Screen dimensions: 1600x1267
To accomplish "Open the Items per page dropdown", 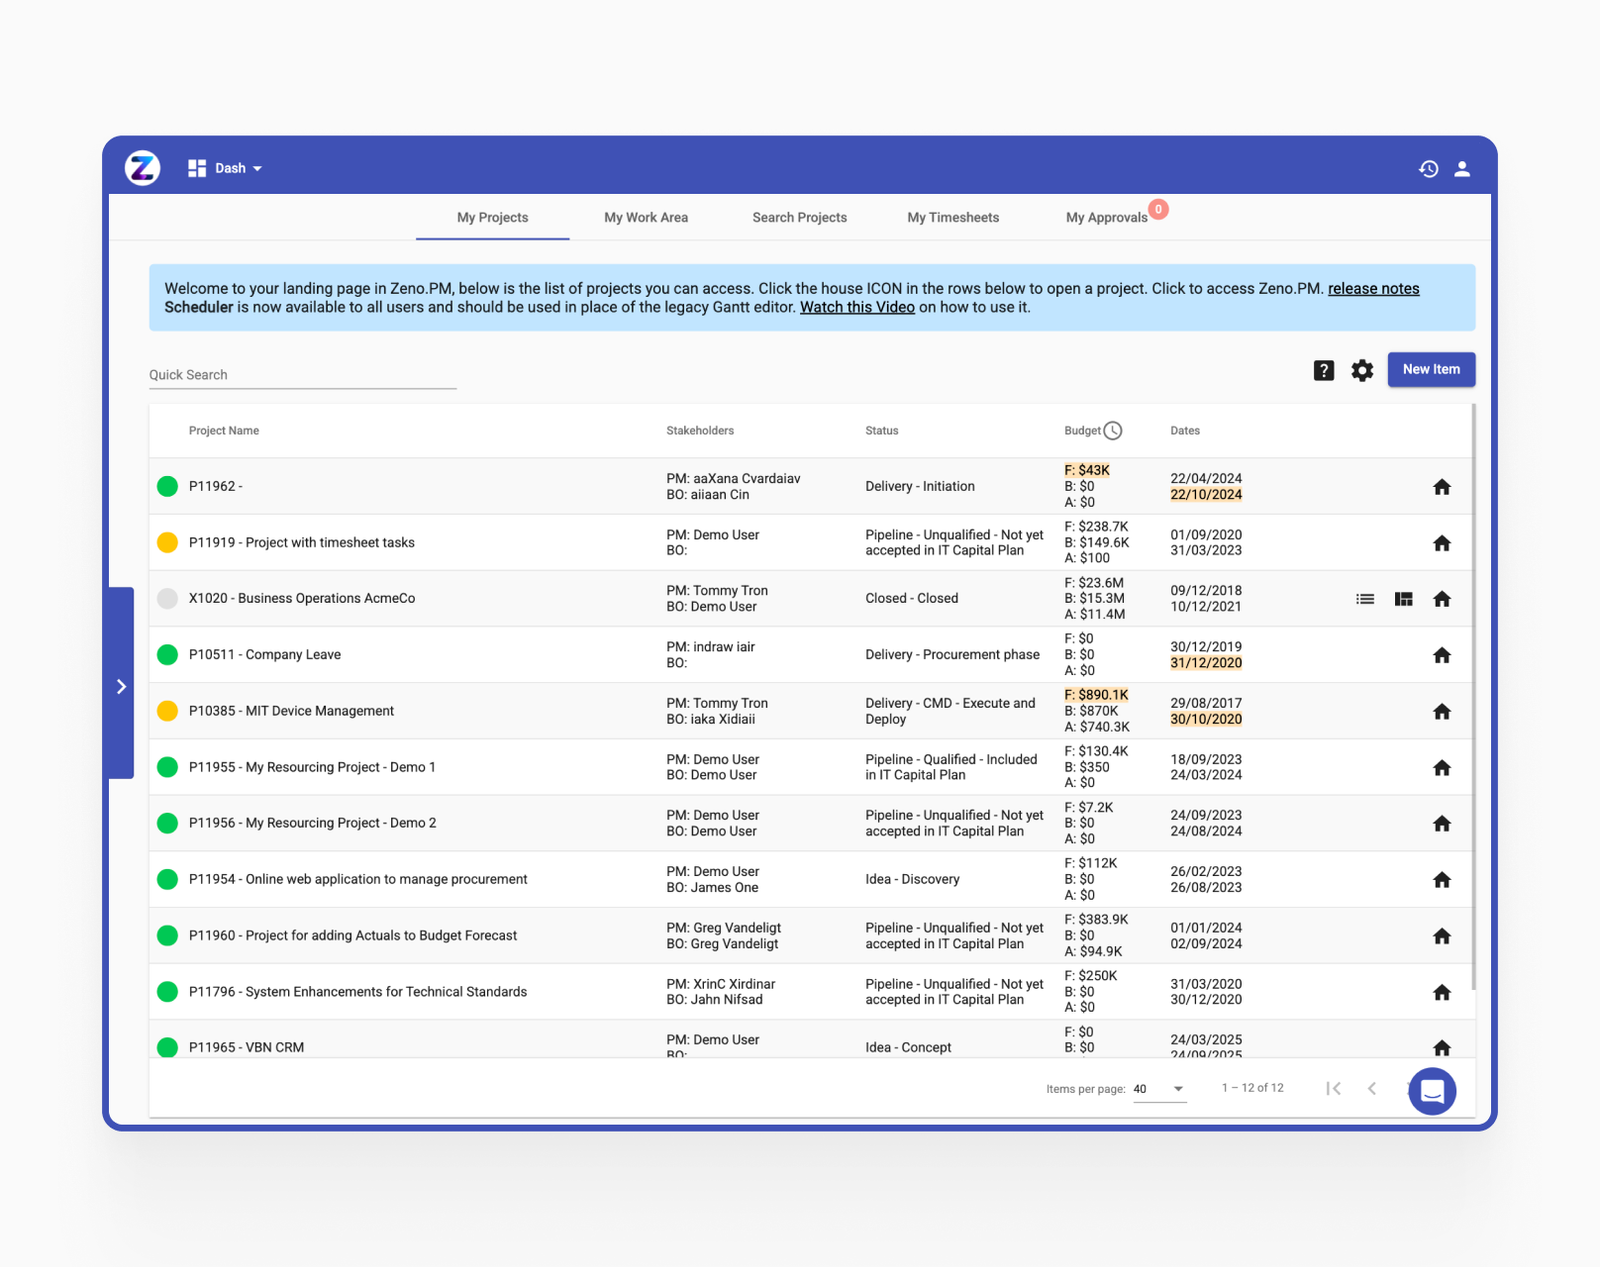I will (1158, 1089).
